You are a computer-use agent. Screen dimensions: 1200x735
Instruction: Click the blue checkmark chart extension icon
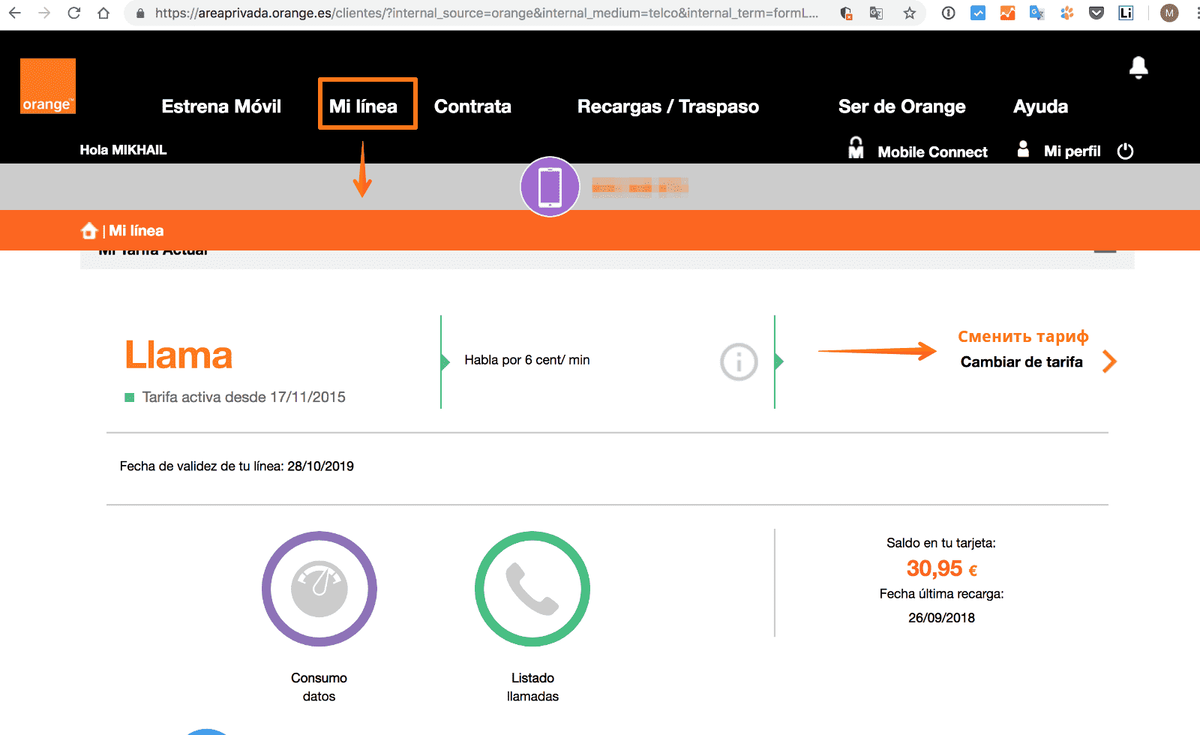pyautogui.click(x=978, y=14)
